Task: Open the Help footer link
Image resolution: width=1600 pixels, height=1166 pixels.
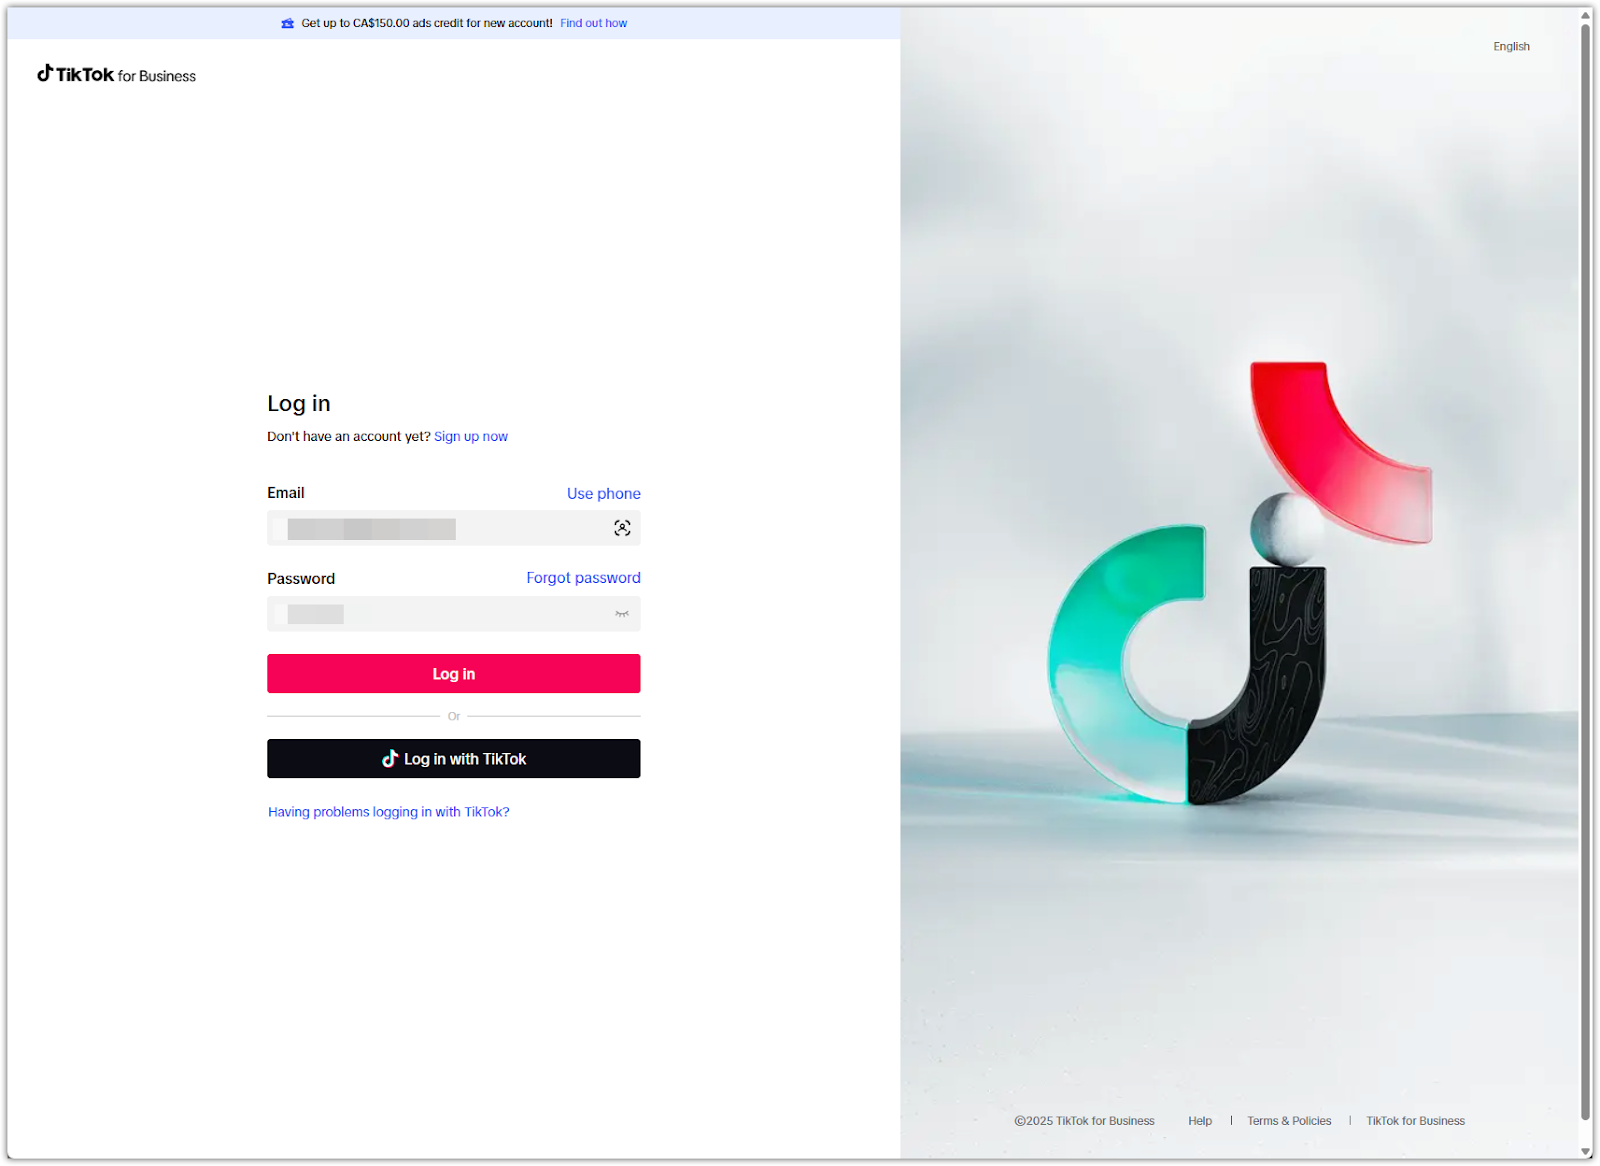Action: pyautogui.click(x=1200, y=1121)
